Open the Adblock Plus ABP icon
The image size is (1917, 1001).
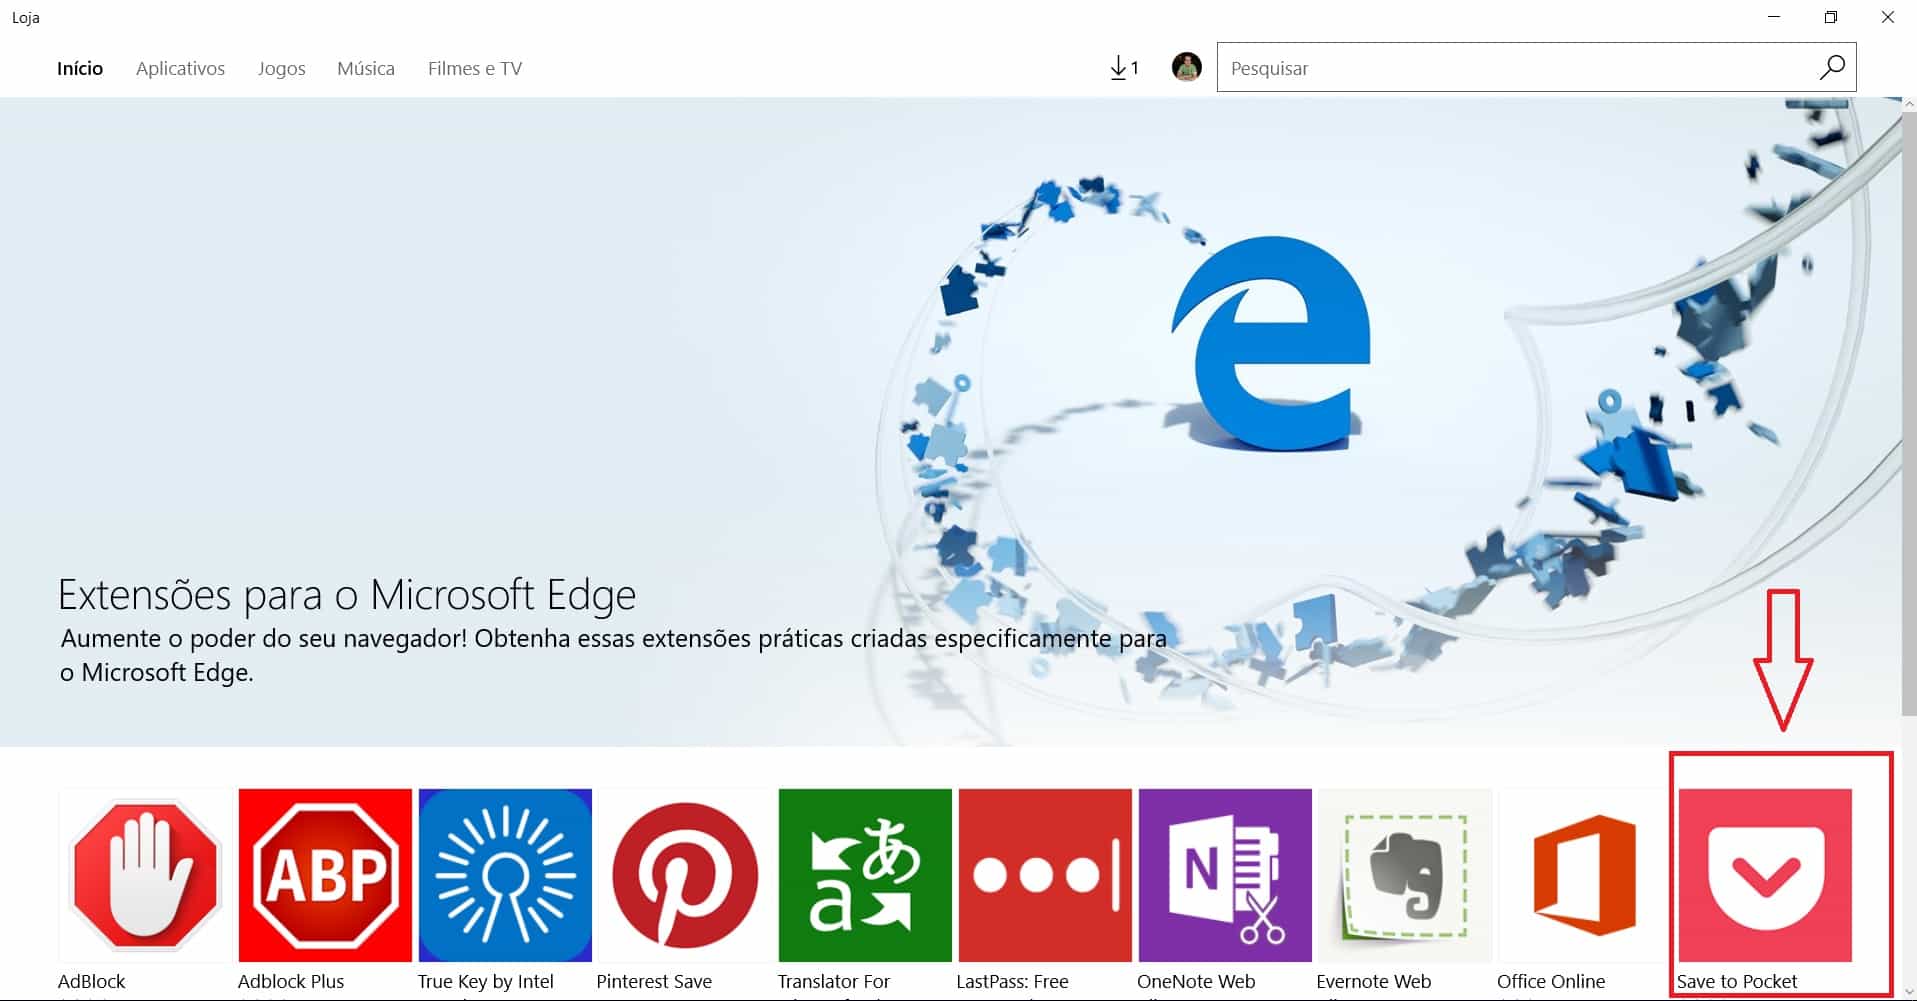(325, 875)
